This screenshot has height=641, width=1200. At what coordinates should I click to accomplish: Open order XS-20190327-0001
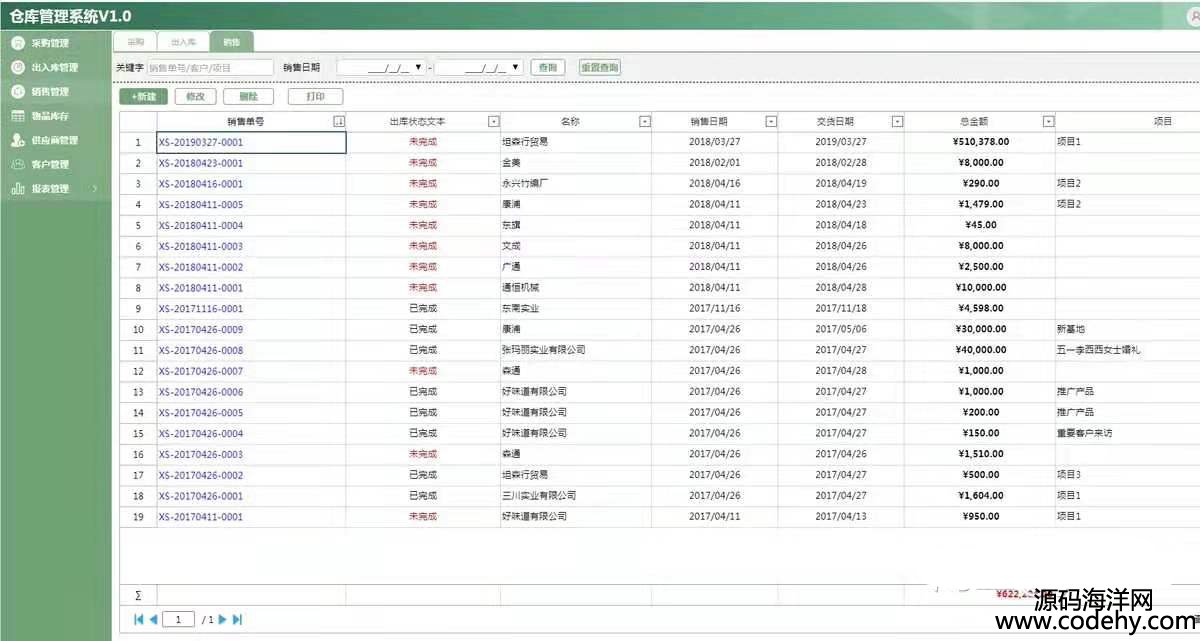(201, 142)
